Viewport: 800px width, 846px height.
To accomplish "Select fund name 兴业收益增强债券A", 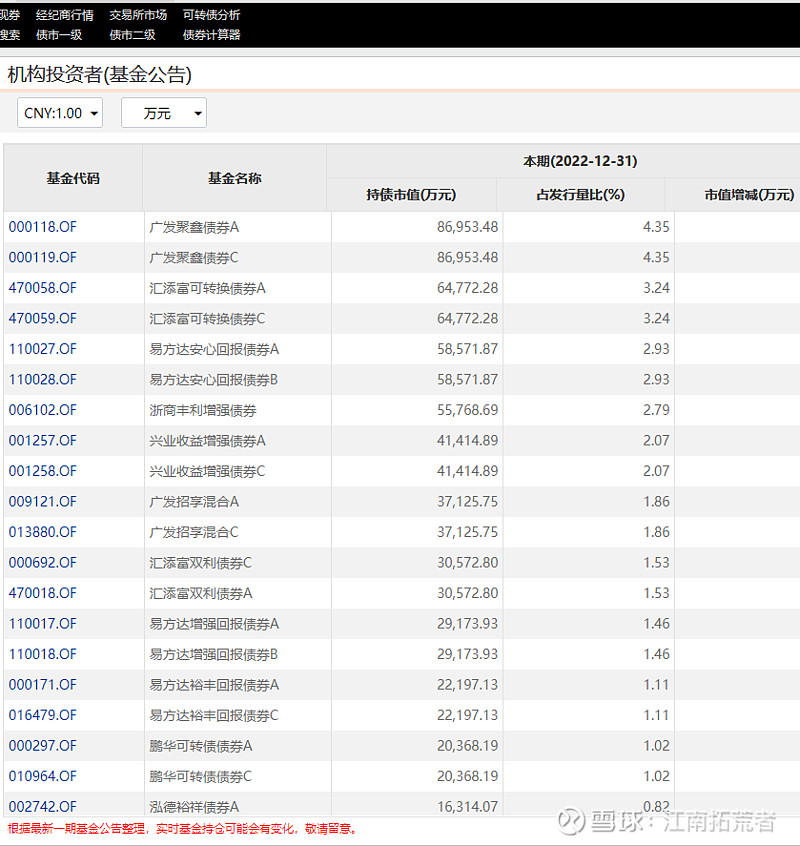I will (208, 440).
